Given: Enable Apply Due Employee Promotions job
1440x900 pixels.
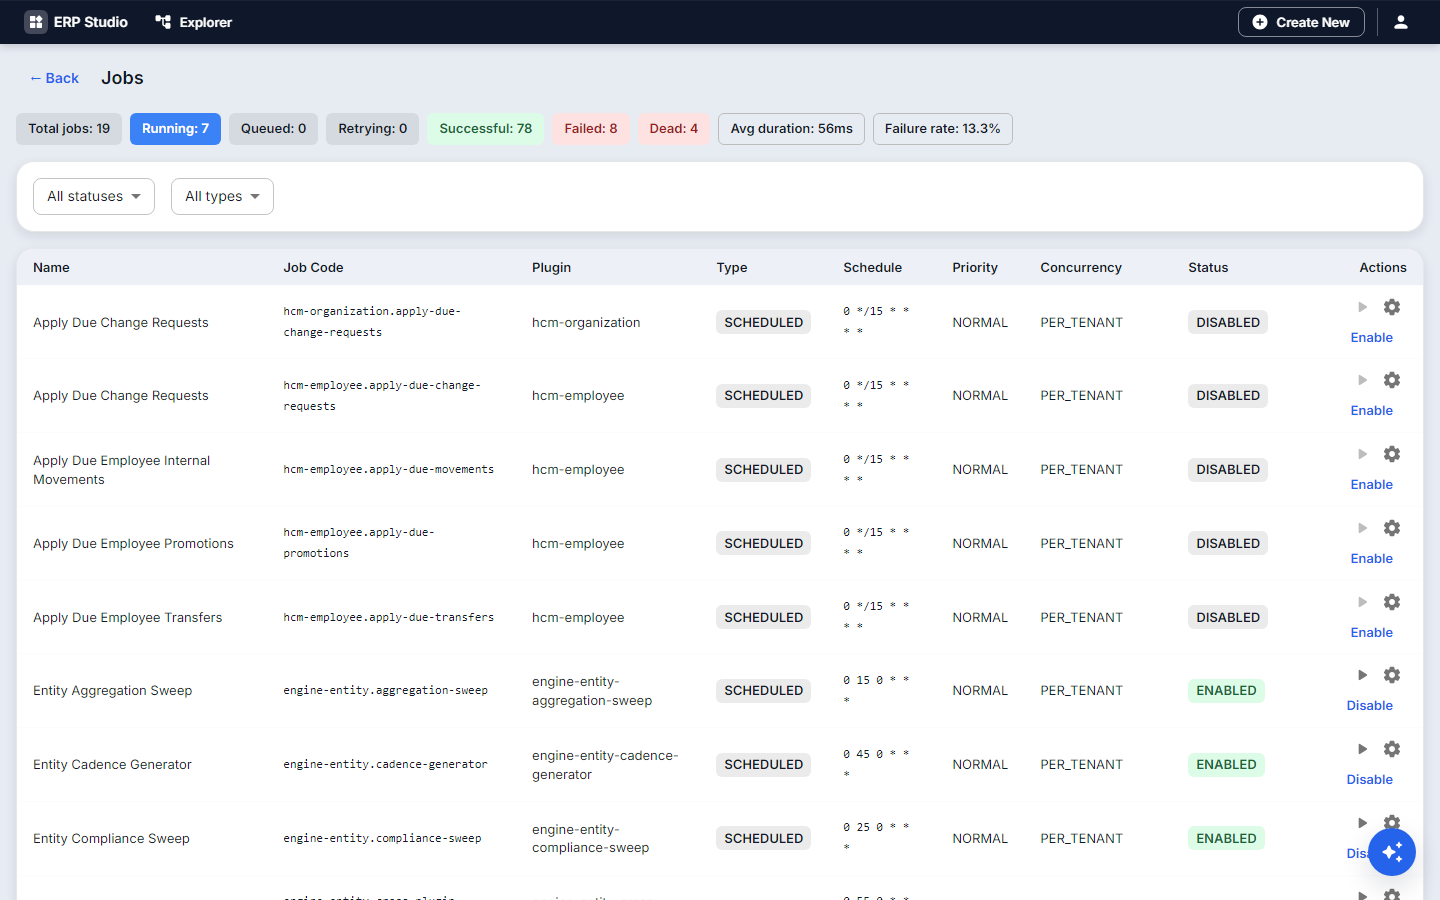Looking at the screenshot, I should pyautogui.click(x=1372, y=559).
